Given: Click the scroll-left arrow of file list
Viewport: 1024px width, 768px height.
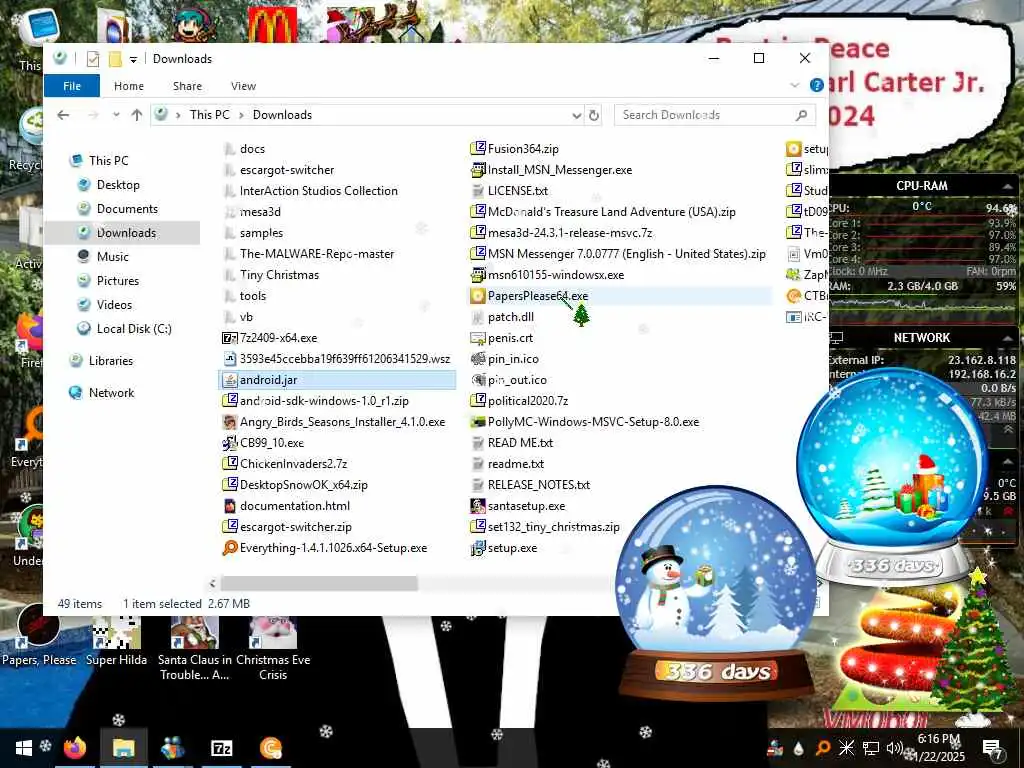Looking at the screenshot, I should point(212,583).
